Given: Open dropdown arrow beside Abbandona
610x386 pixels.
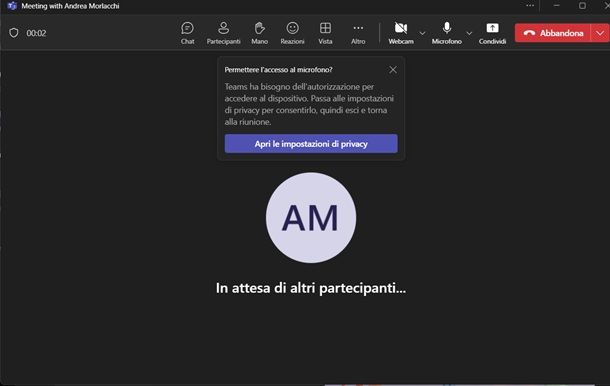Looking at the screenshot, I should (x=600, y=33).
